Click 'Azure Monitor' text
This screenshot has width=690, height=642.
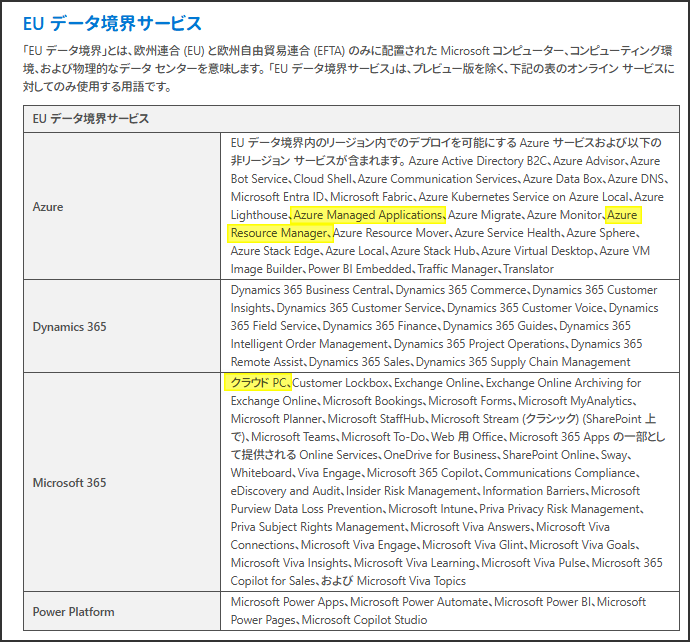(564, 215)
